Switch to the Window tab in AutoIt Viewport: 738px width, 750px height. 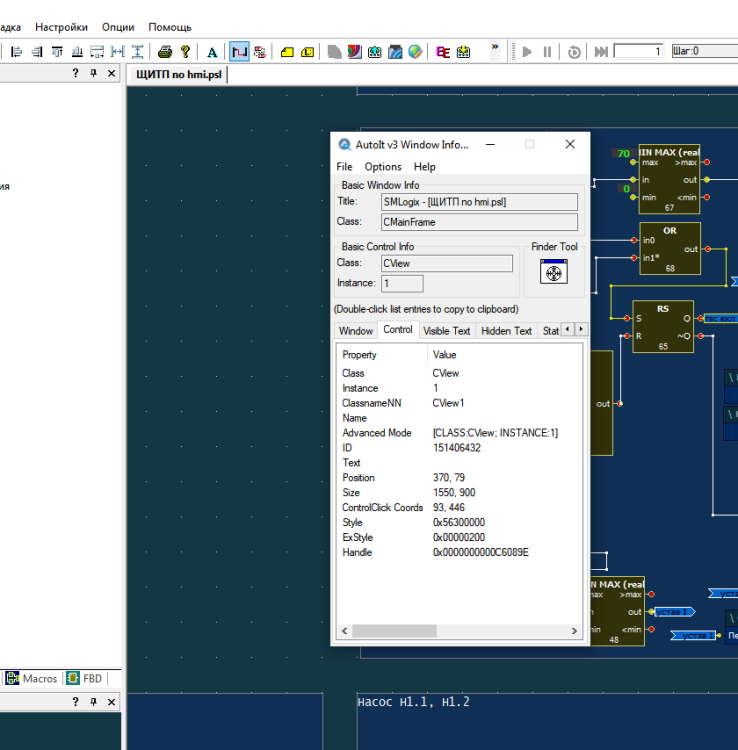click(x=356, y=331)
